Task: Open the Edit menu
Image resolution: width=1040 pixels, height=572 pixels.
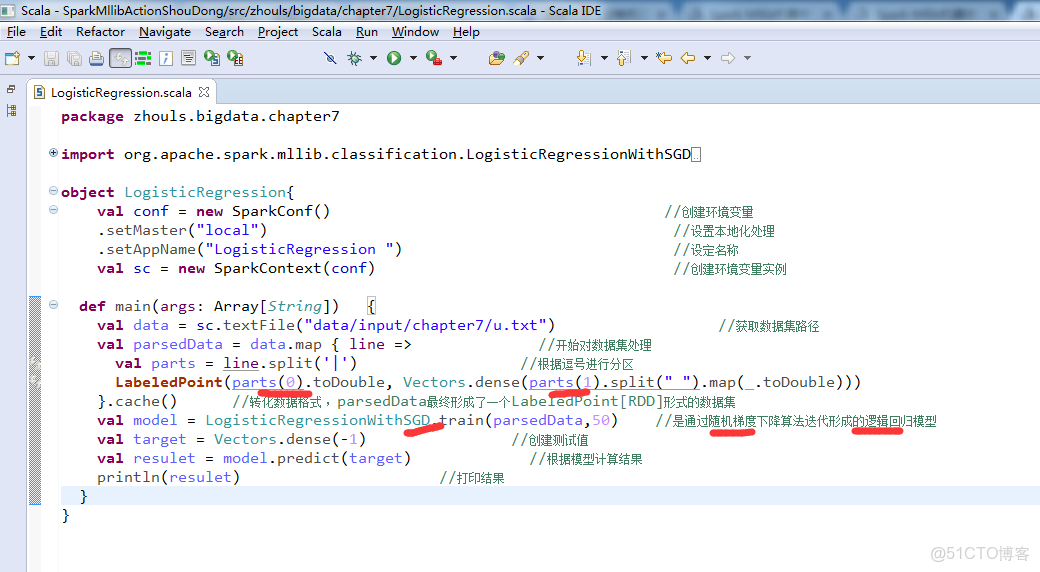Action: (51, 32)
